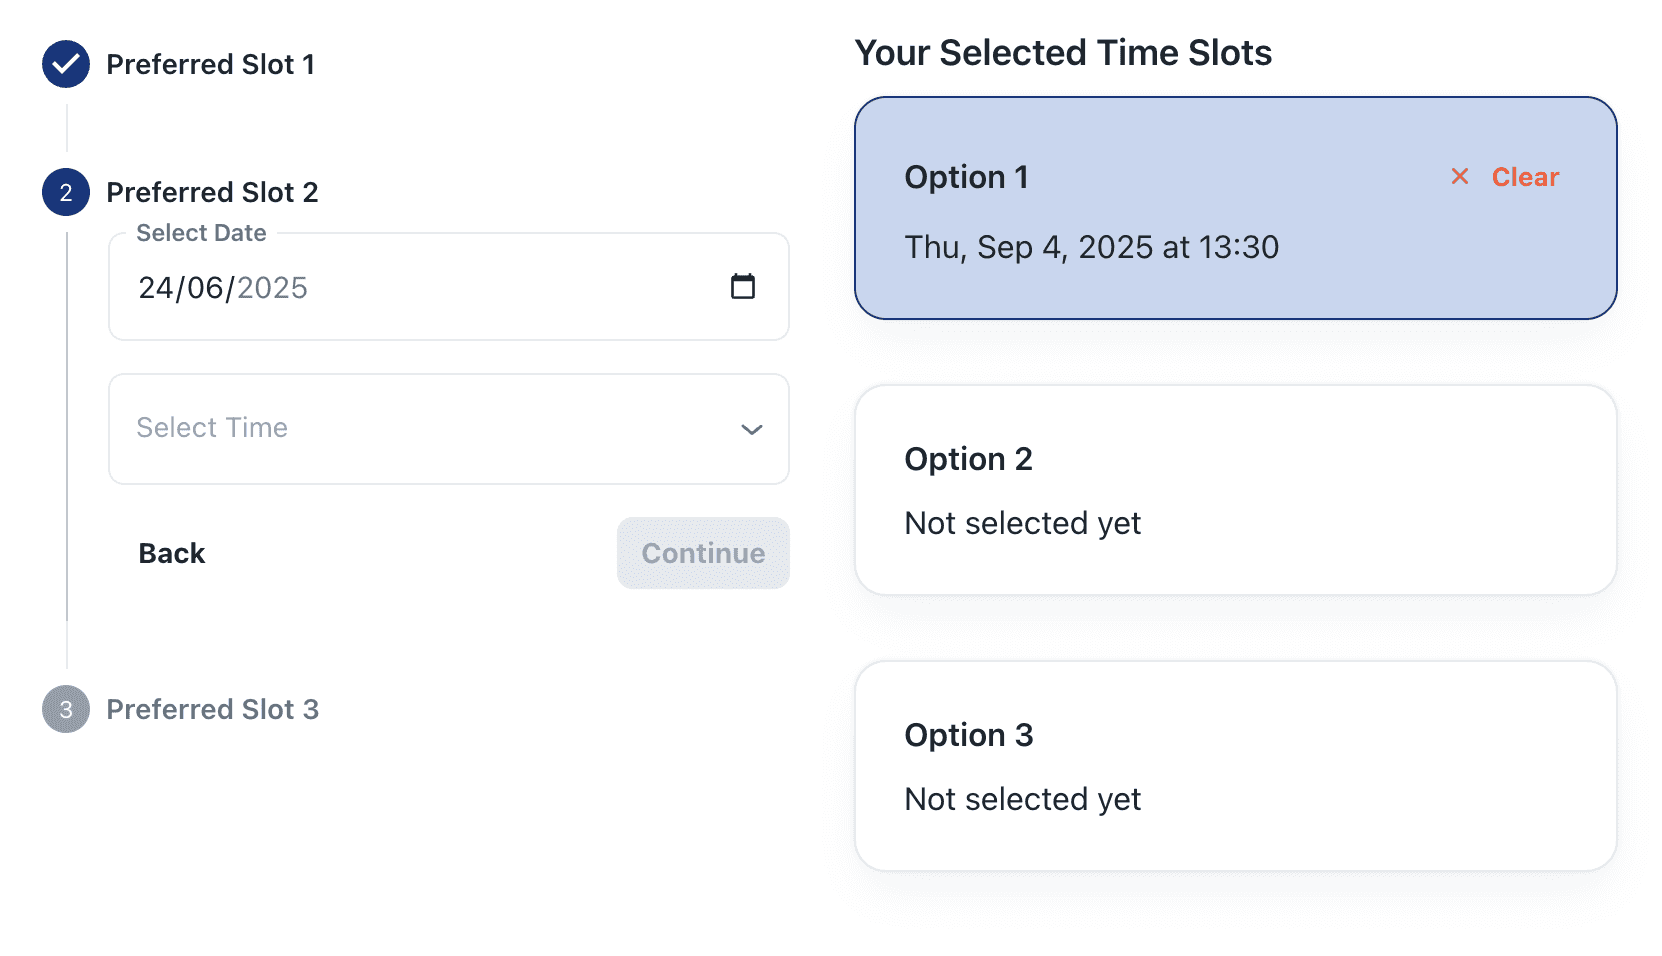The height and width of the screenshot is (956, 1662).
Task: Click the day value 24 in date field
Action: pyautogui.click(x=156, y=288)
